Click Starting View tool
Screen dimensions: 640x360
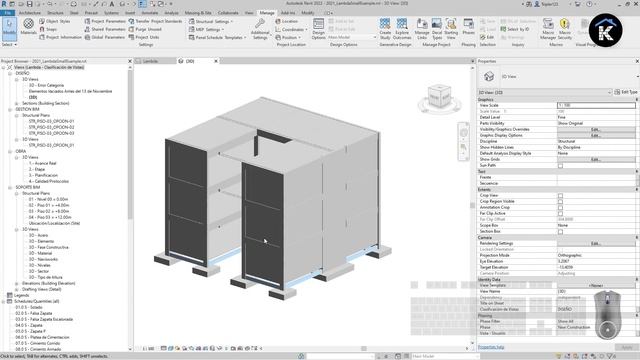[451, 29]
